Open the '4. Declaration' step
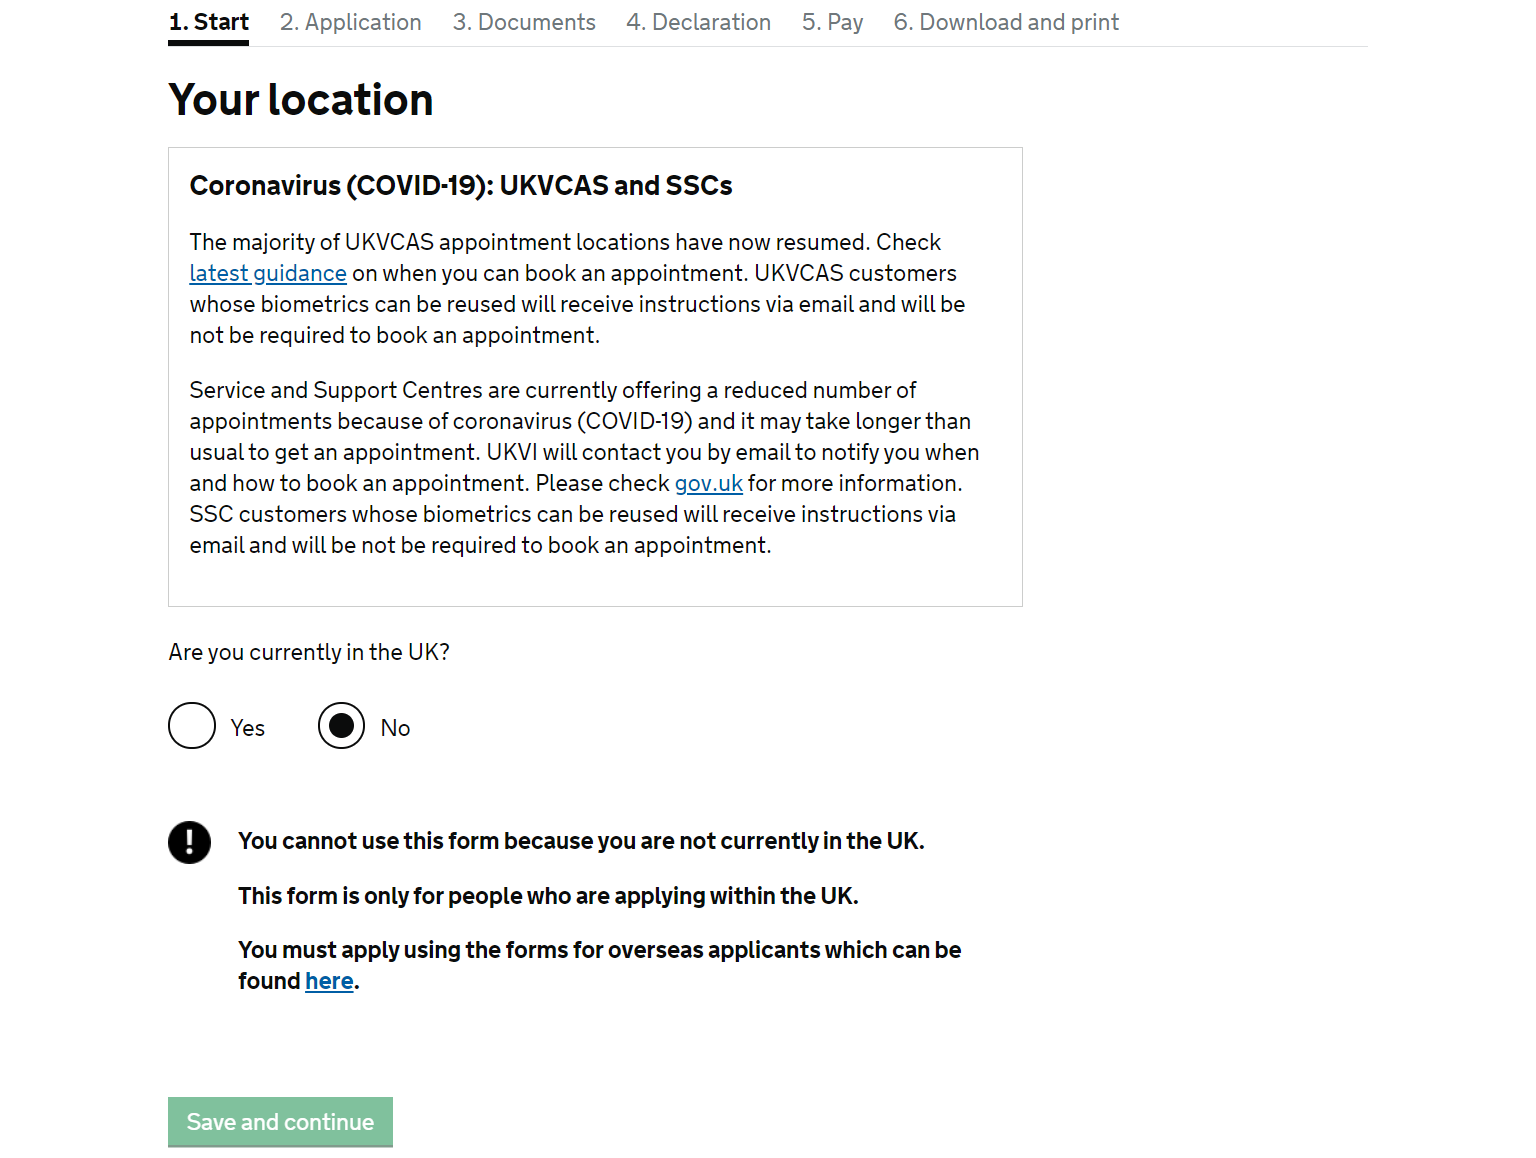 pos(699,22)
